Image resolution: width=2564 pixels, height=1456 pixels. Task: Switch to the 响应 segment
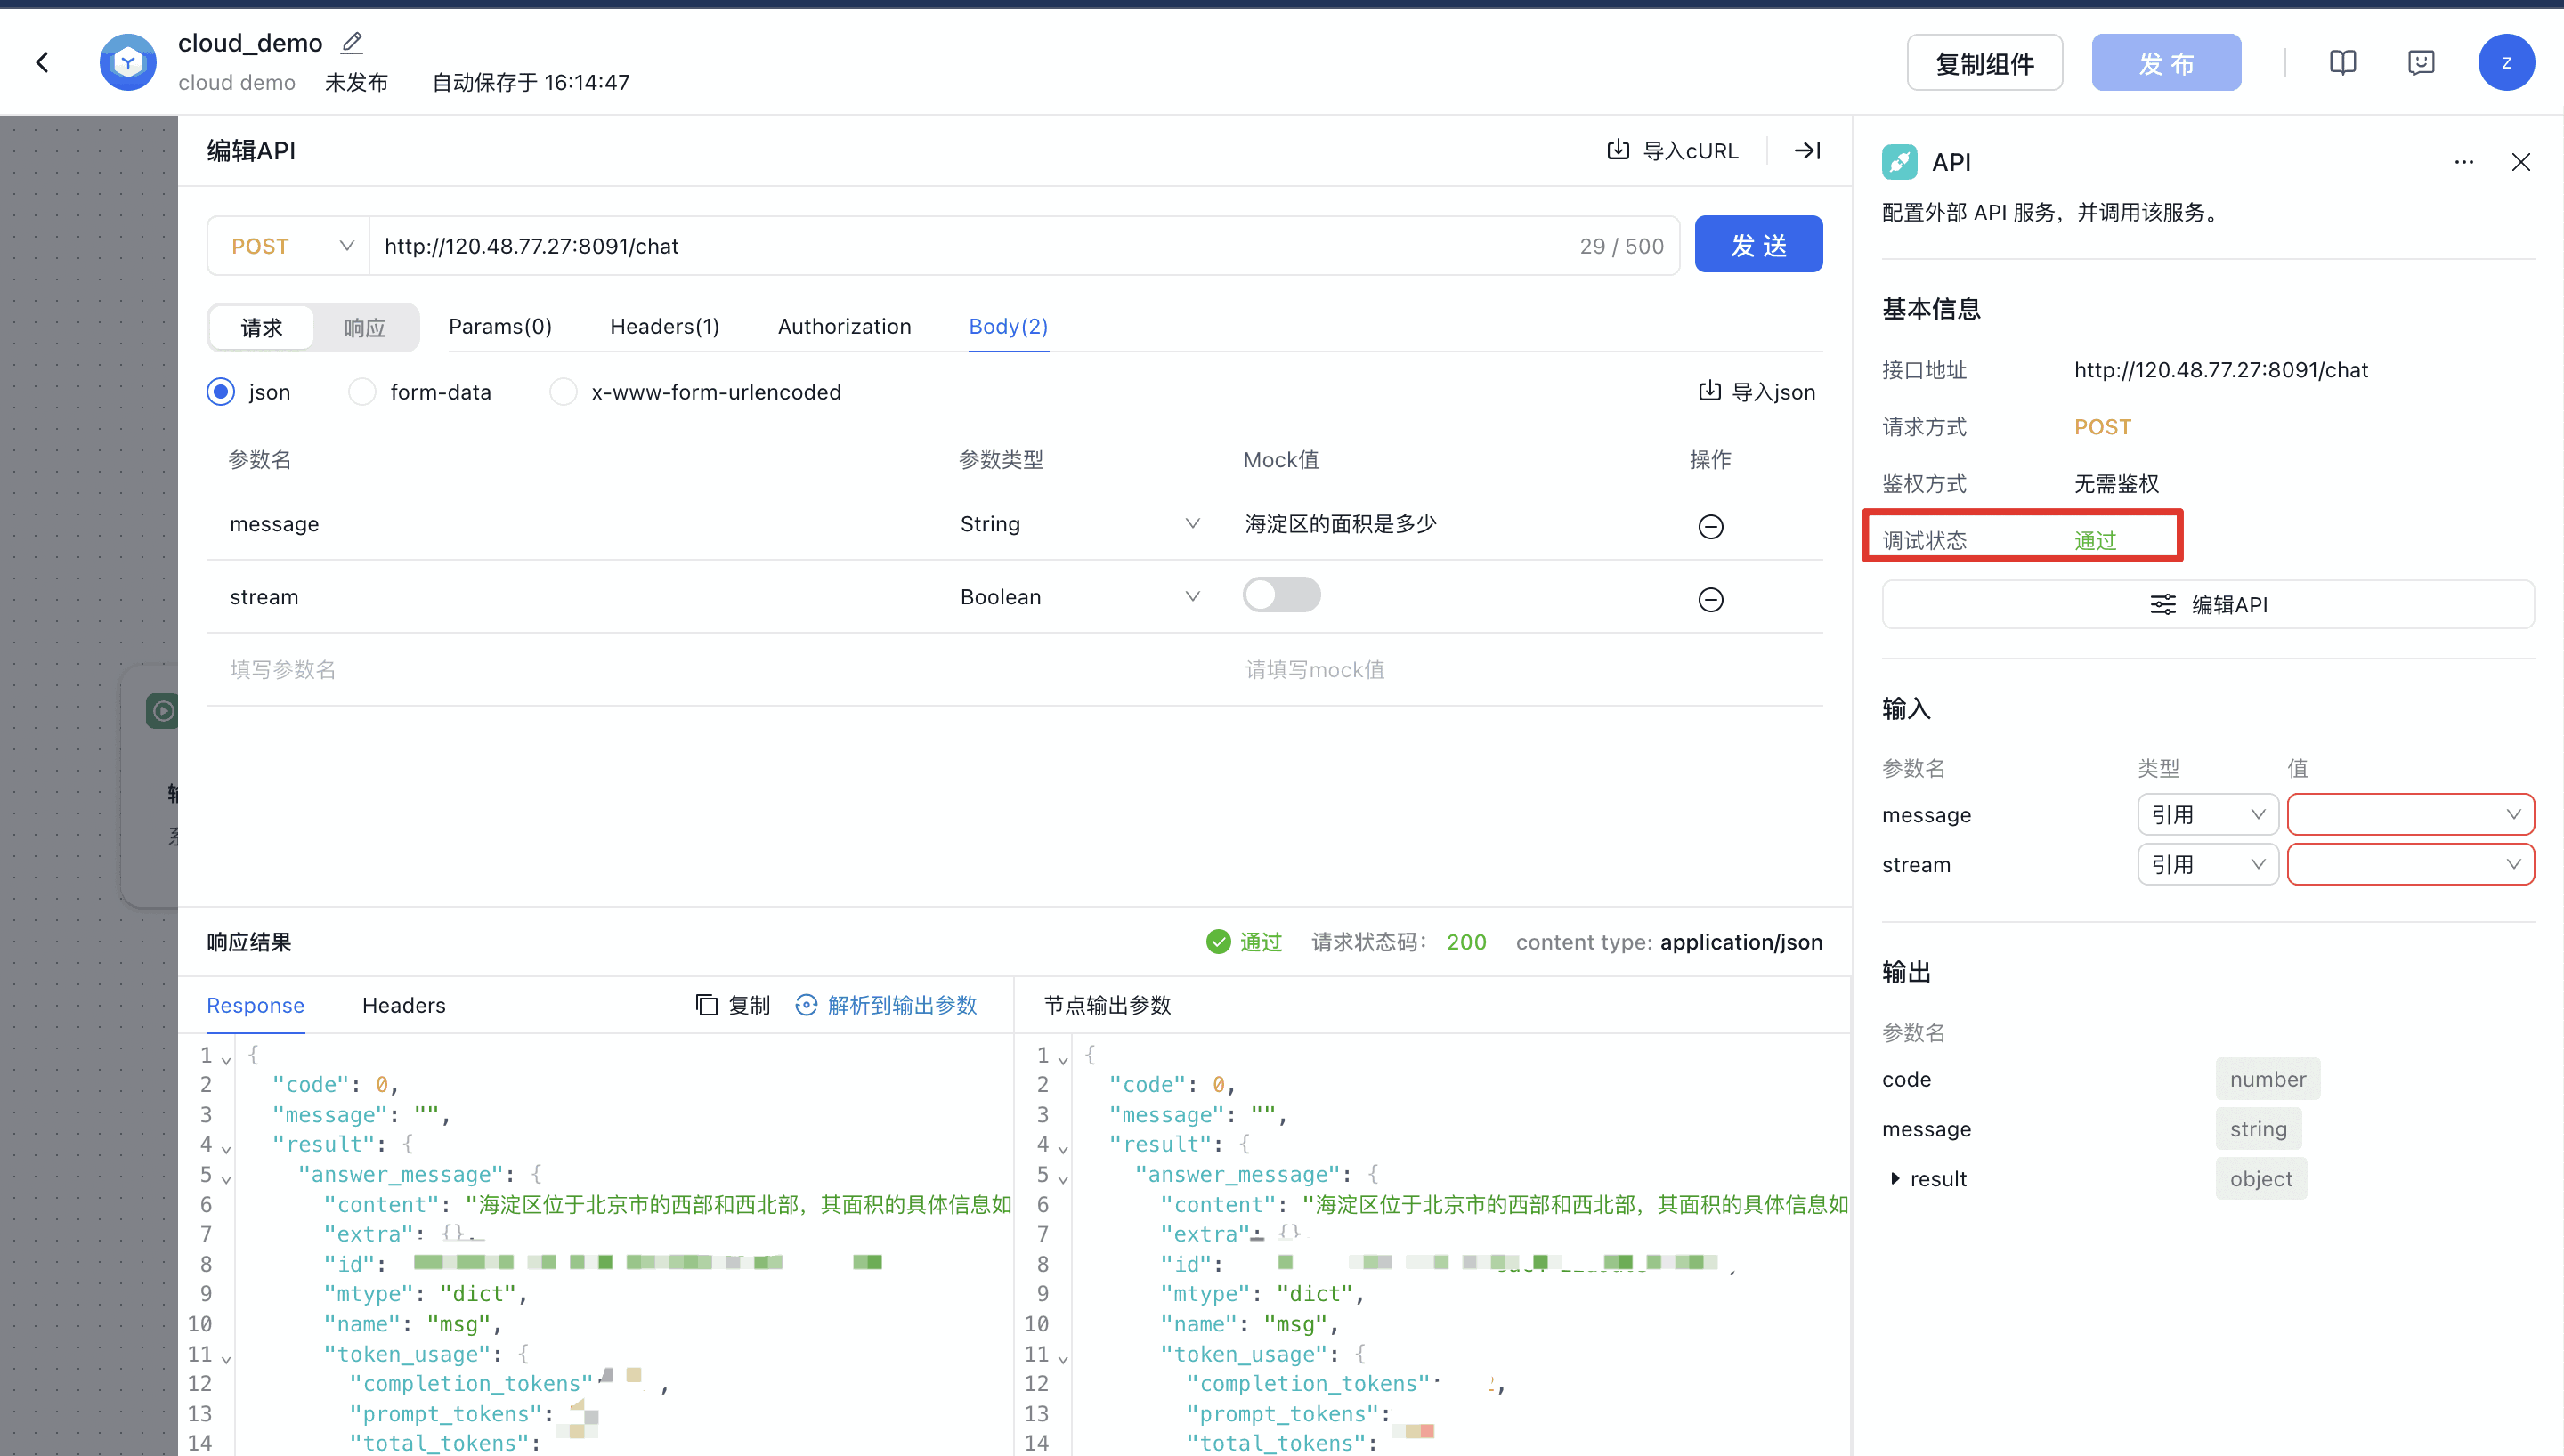tap(364, 327)
